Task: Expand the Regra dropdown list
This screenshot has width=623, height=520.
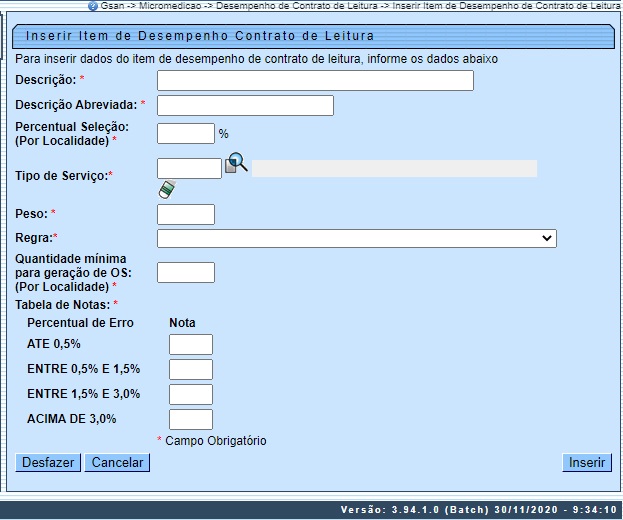Action: (x=357, y=238)
